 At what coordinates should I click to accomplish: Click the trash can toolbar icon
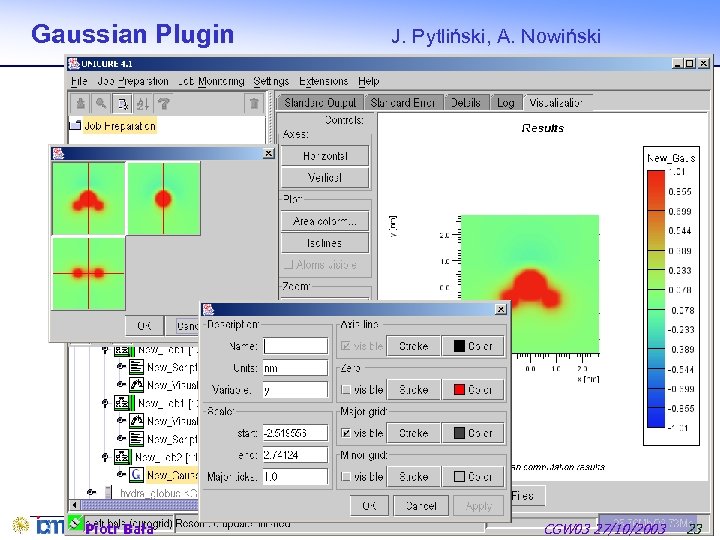(x=254, y=104)
